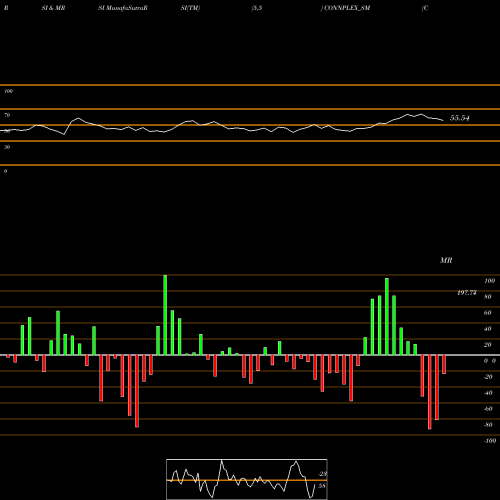The height and width of the screenshot is (500, 500).
Task: Click the RSI axis label 30
Action: pos(7,147)
